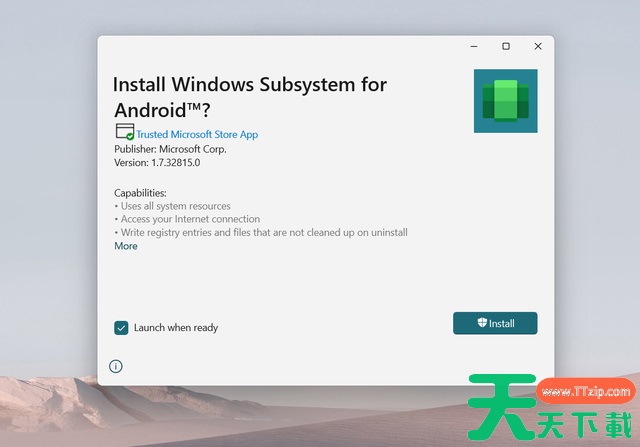
Task: Click the shield icon on the Install button
Action: (x=481, y=323)
